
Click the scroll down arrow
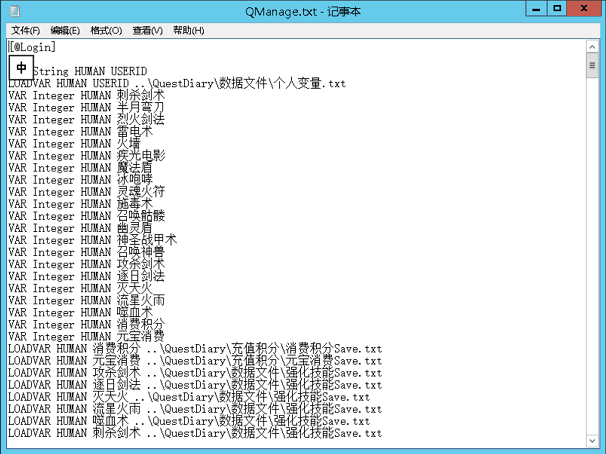[x=592, y=440]
